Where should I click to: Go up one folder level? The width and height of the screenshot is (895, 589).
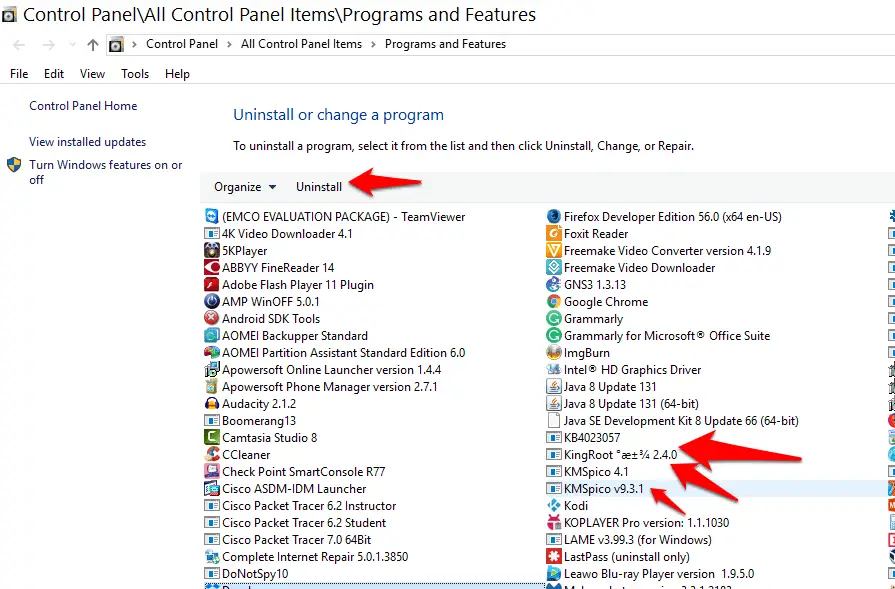pyautogui.click(x=92, y=45)
